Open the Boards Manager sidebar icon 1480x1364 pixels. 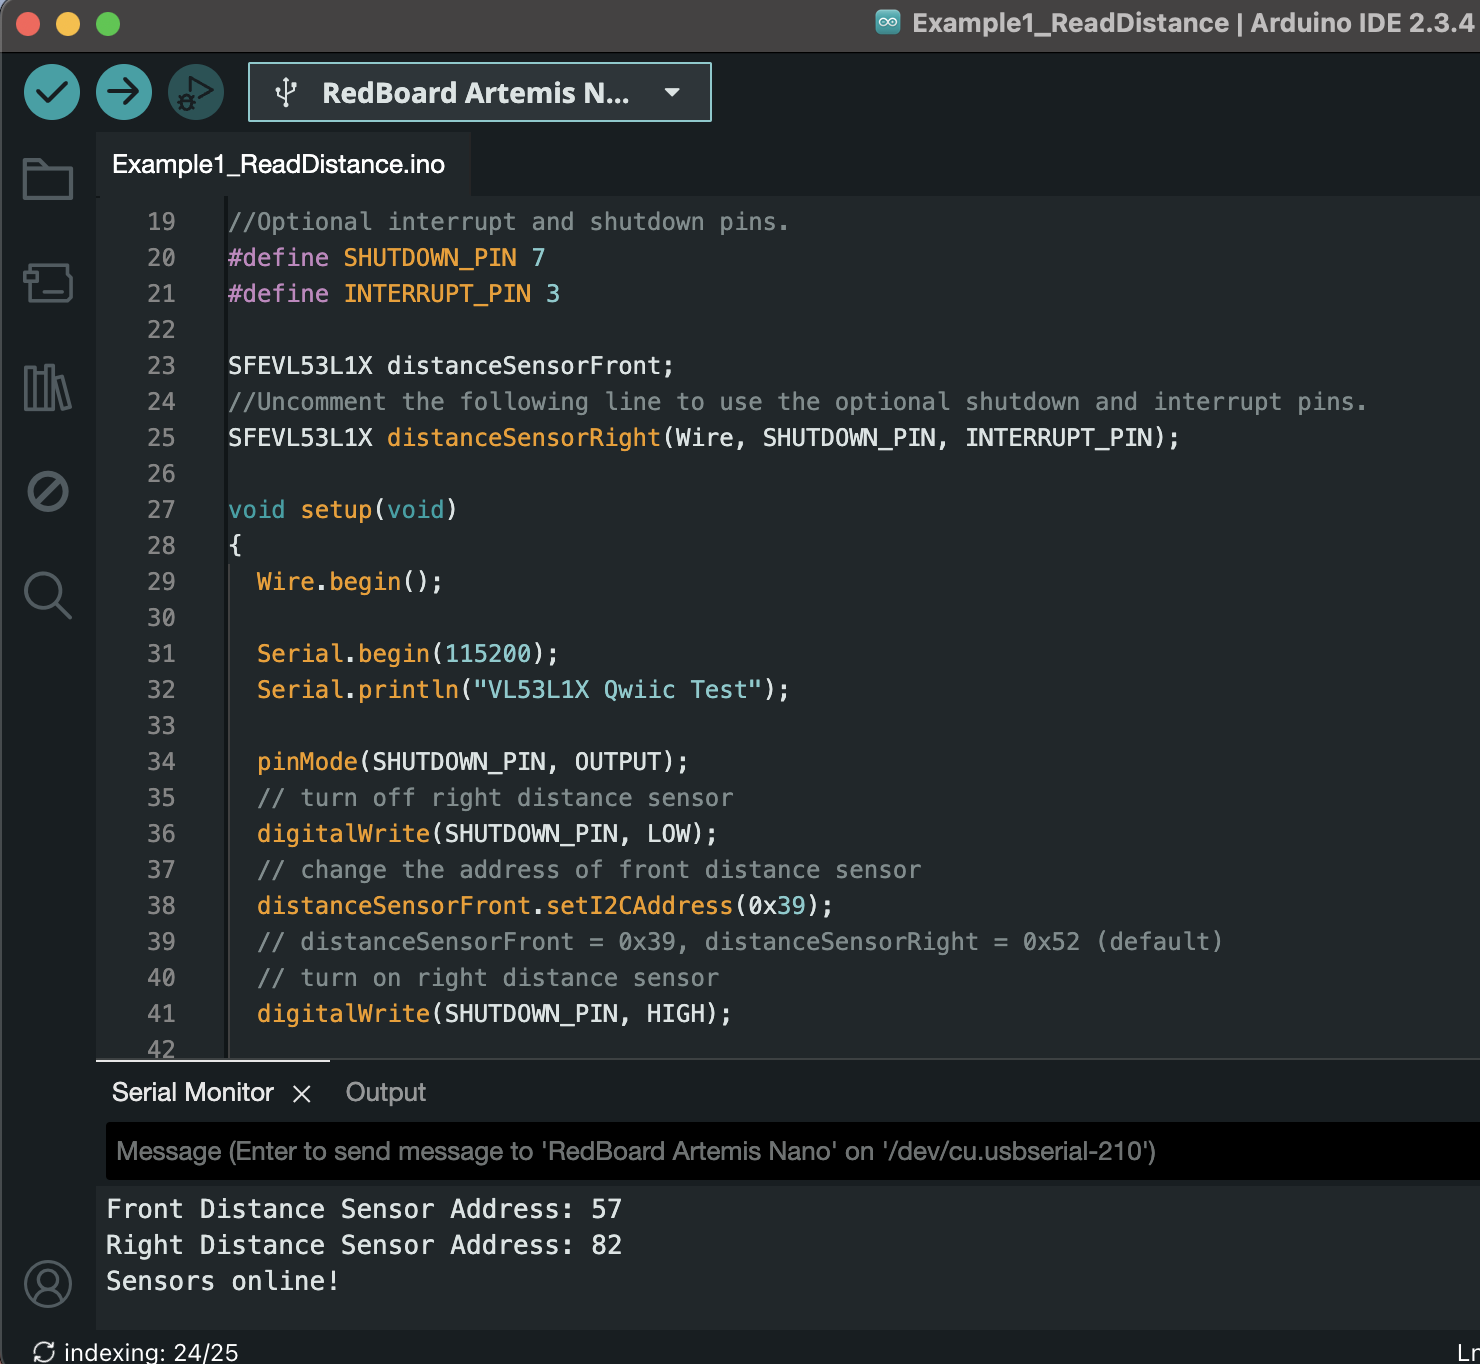[x=48, y=283]
